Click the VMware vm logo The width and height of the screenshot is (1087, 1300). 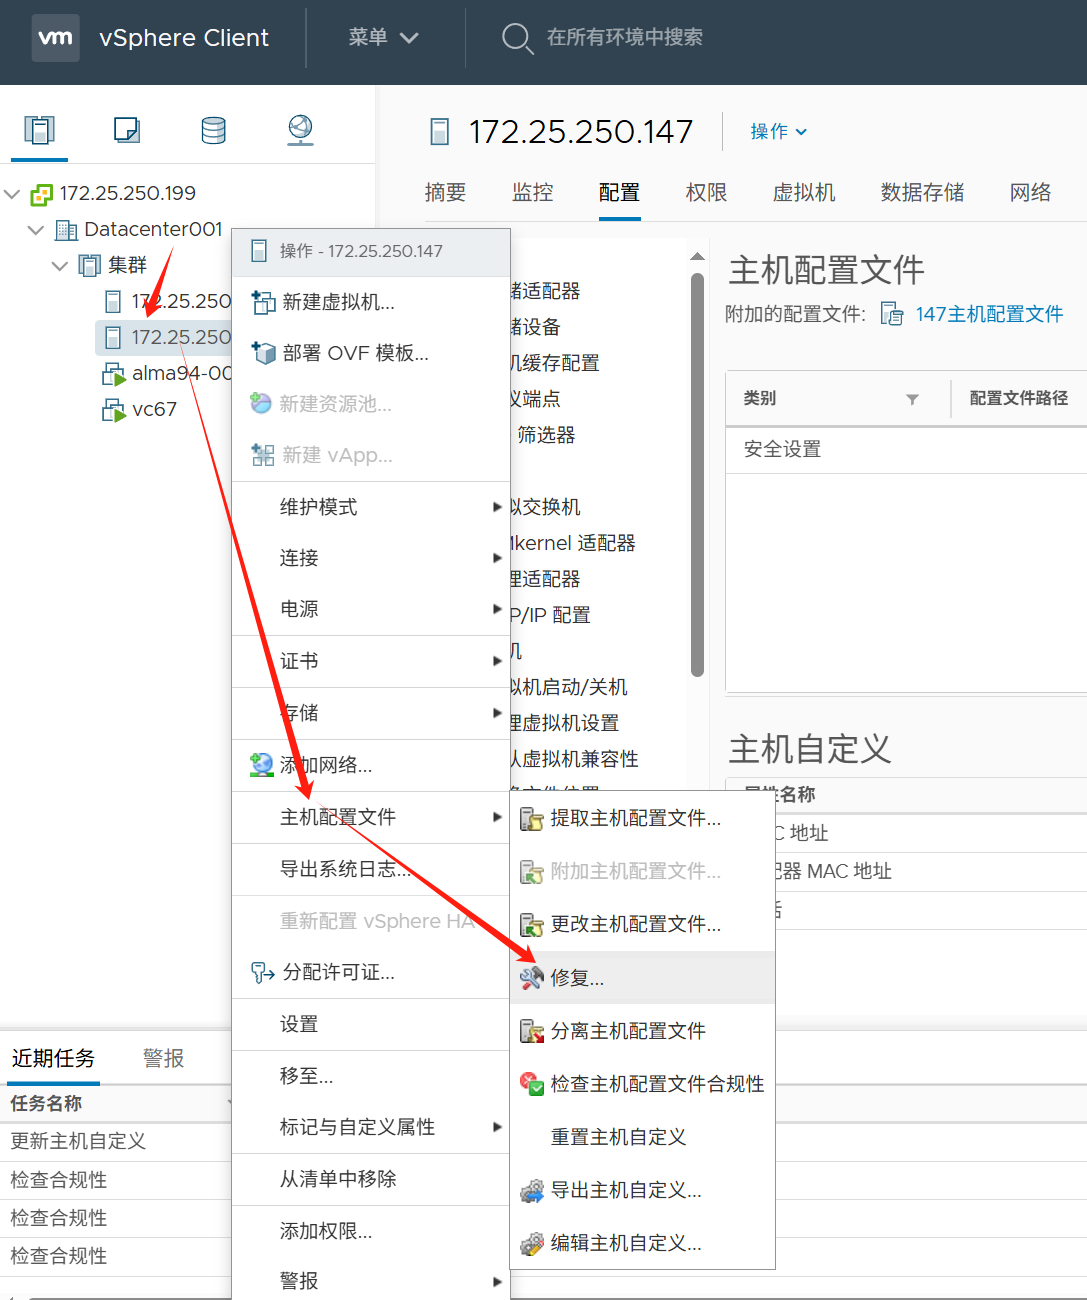tap(55, 38)
